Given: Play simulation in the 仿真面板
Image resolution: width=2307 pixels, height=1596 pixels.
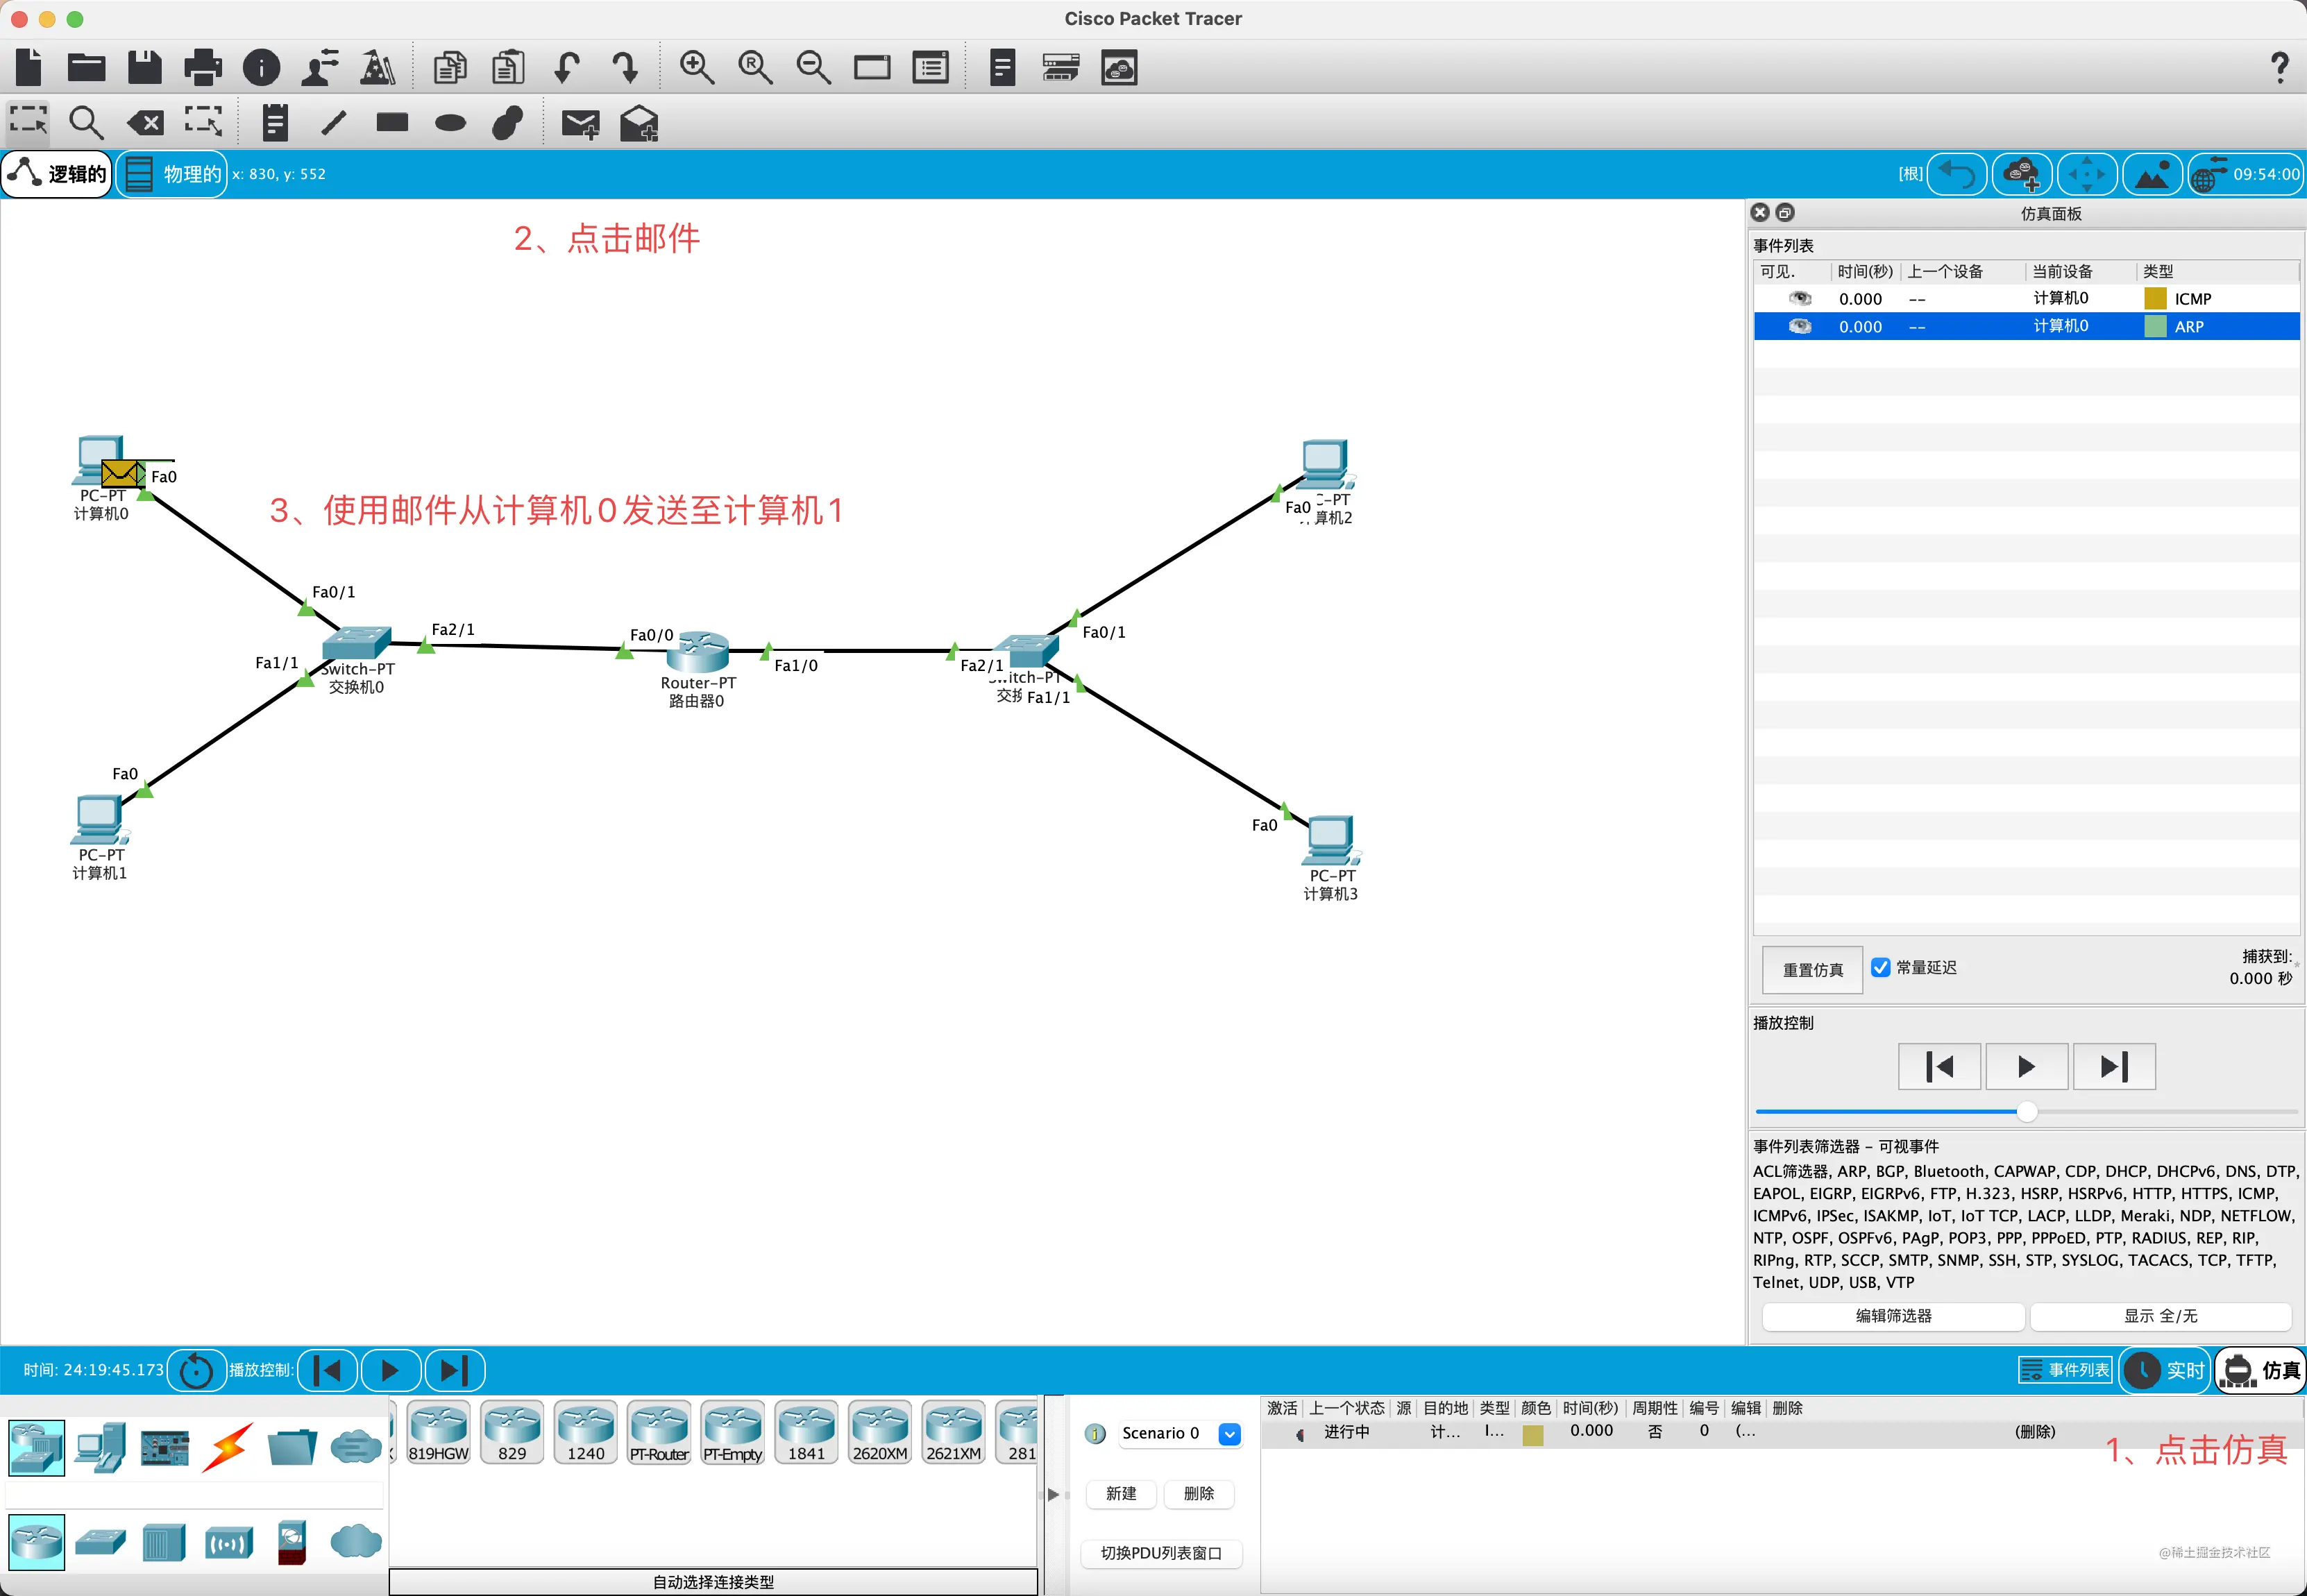Looking at the screenshot, I should click(2026, 1066).
